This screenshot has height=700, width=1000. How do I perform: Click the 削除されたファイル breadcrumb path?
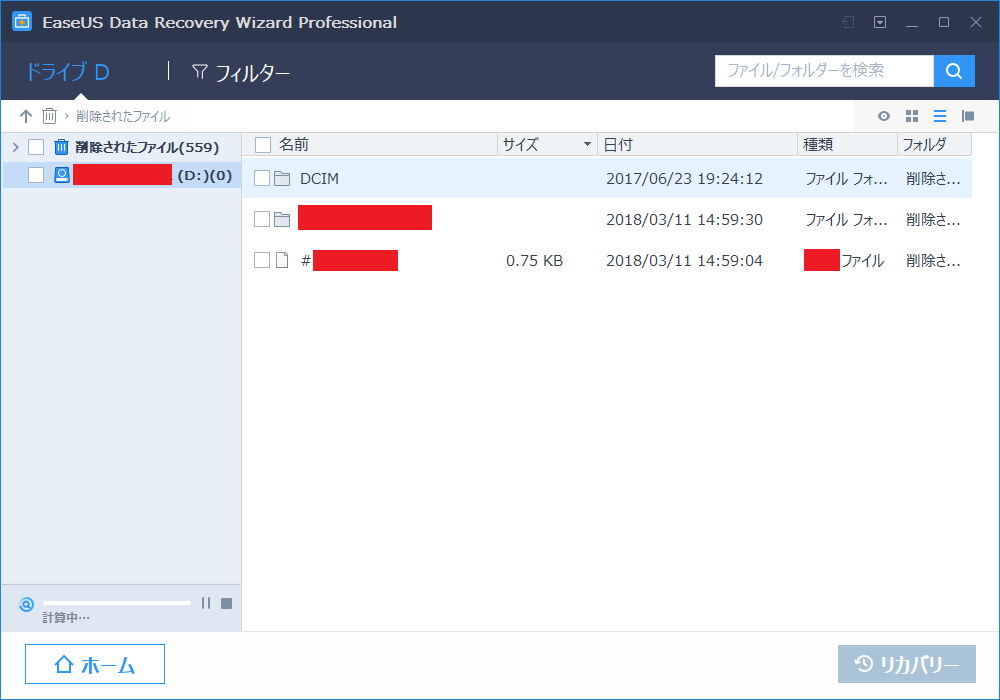point(123,116)
